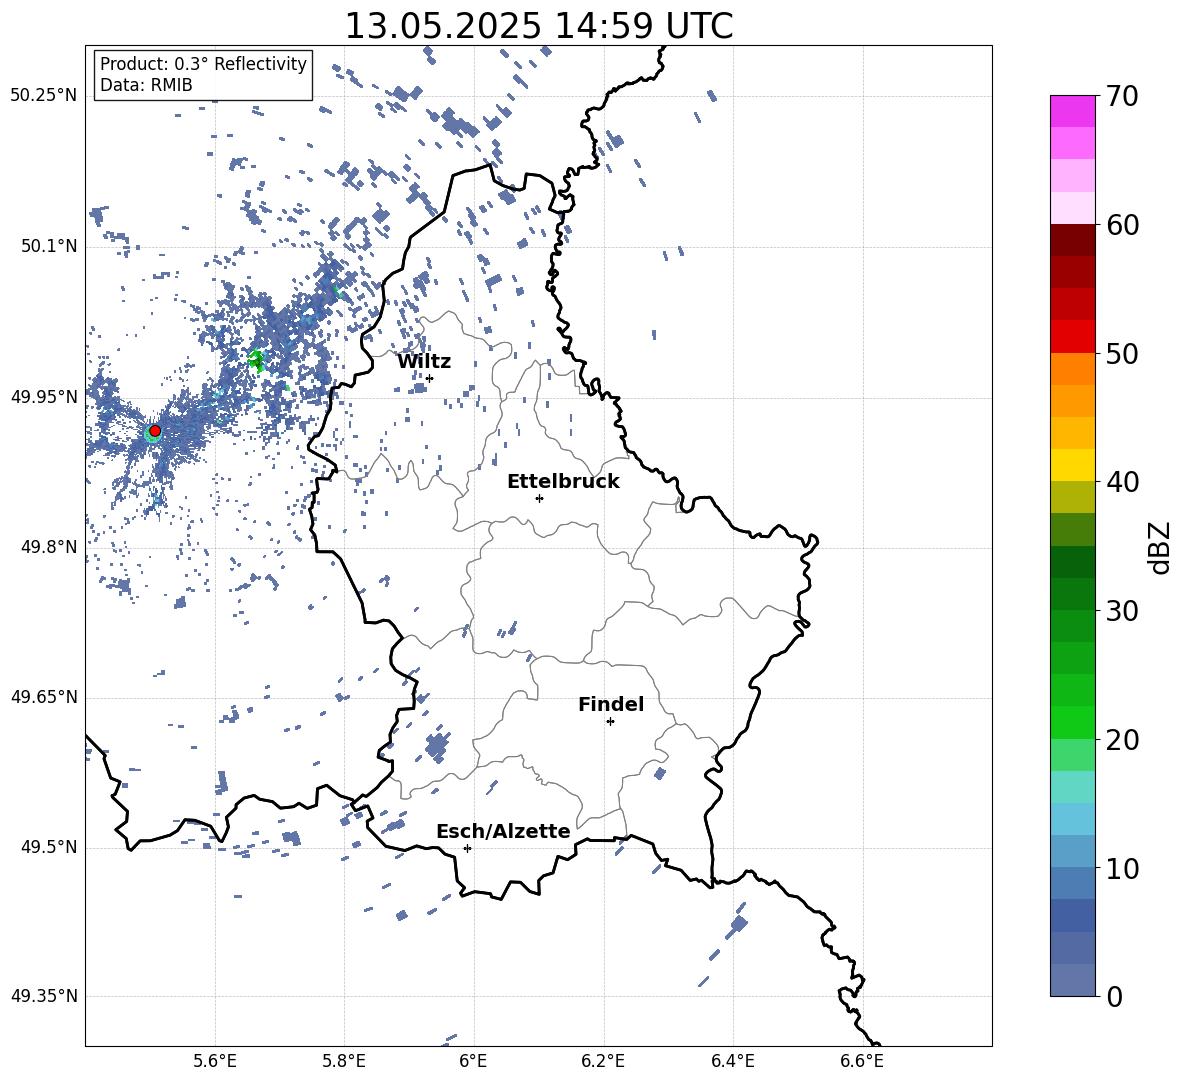Click the 49.35°N latitude tick label
The image size is (1184, 1081).
tap(44, 996)
